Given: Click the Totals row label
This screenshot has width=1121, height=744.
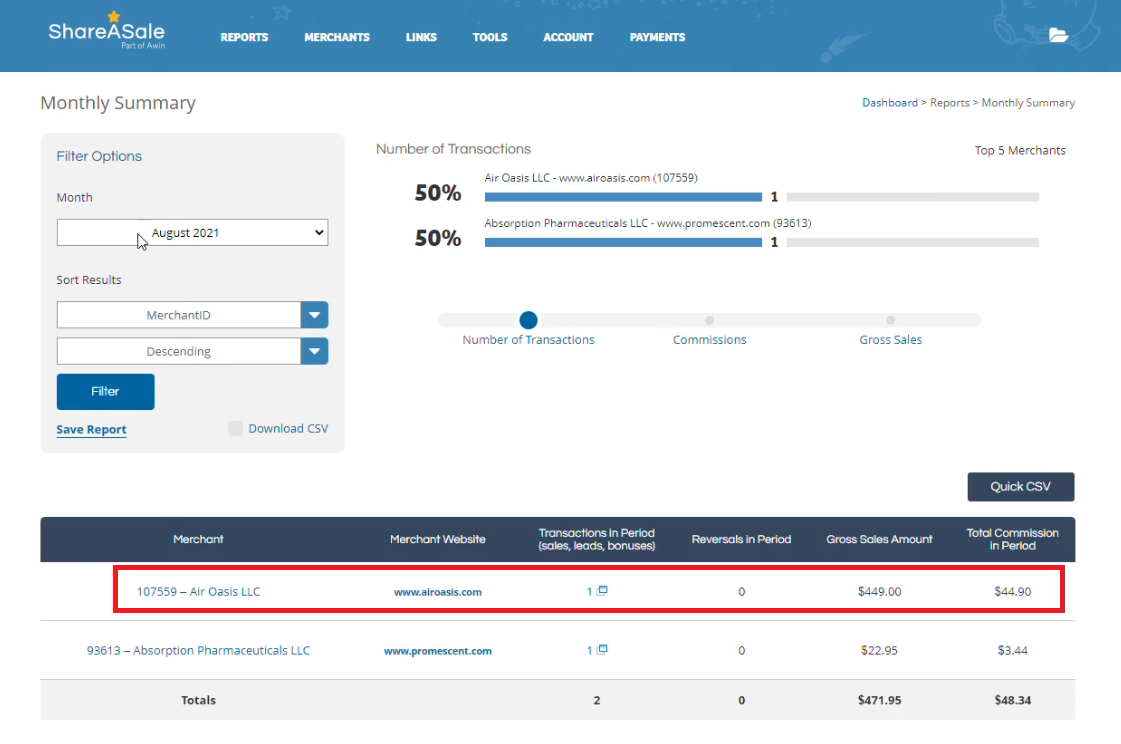Looking at the screenshot, I should pos(198,700).
